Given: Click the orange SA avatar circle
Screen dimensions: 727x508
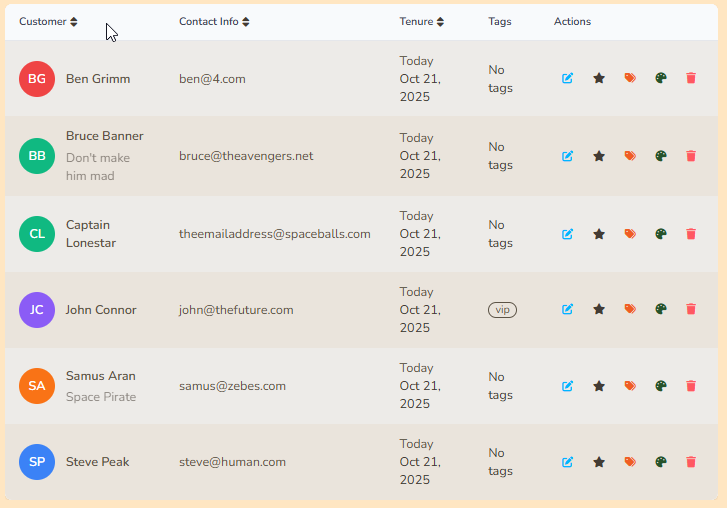Looking at the screenshot, I should (x=37, y=386).
